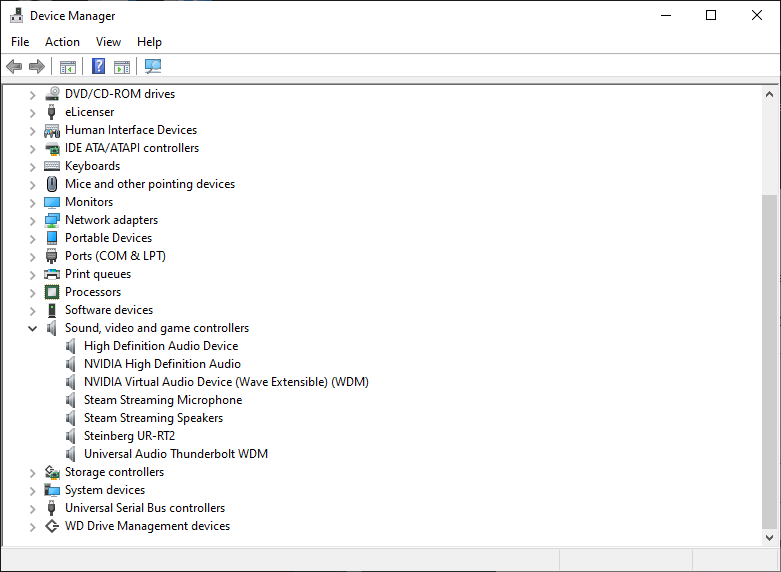
Task: Expand the Ports (COM & LPT) category
Action: [32, 257]
